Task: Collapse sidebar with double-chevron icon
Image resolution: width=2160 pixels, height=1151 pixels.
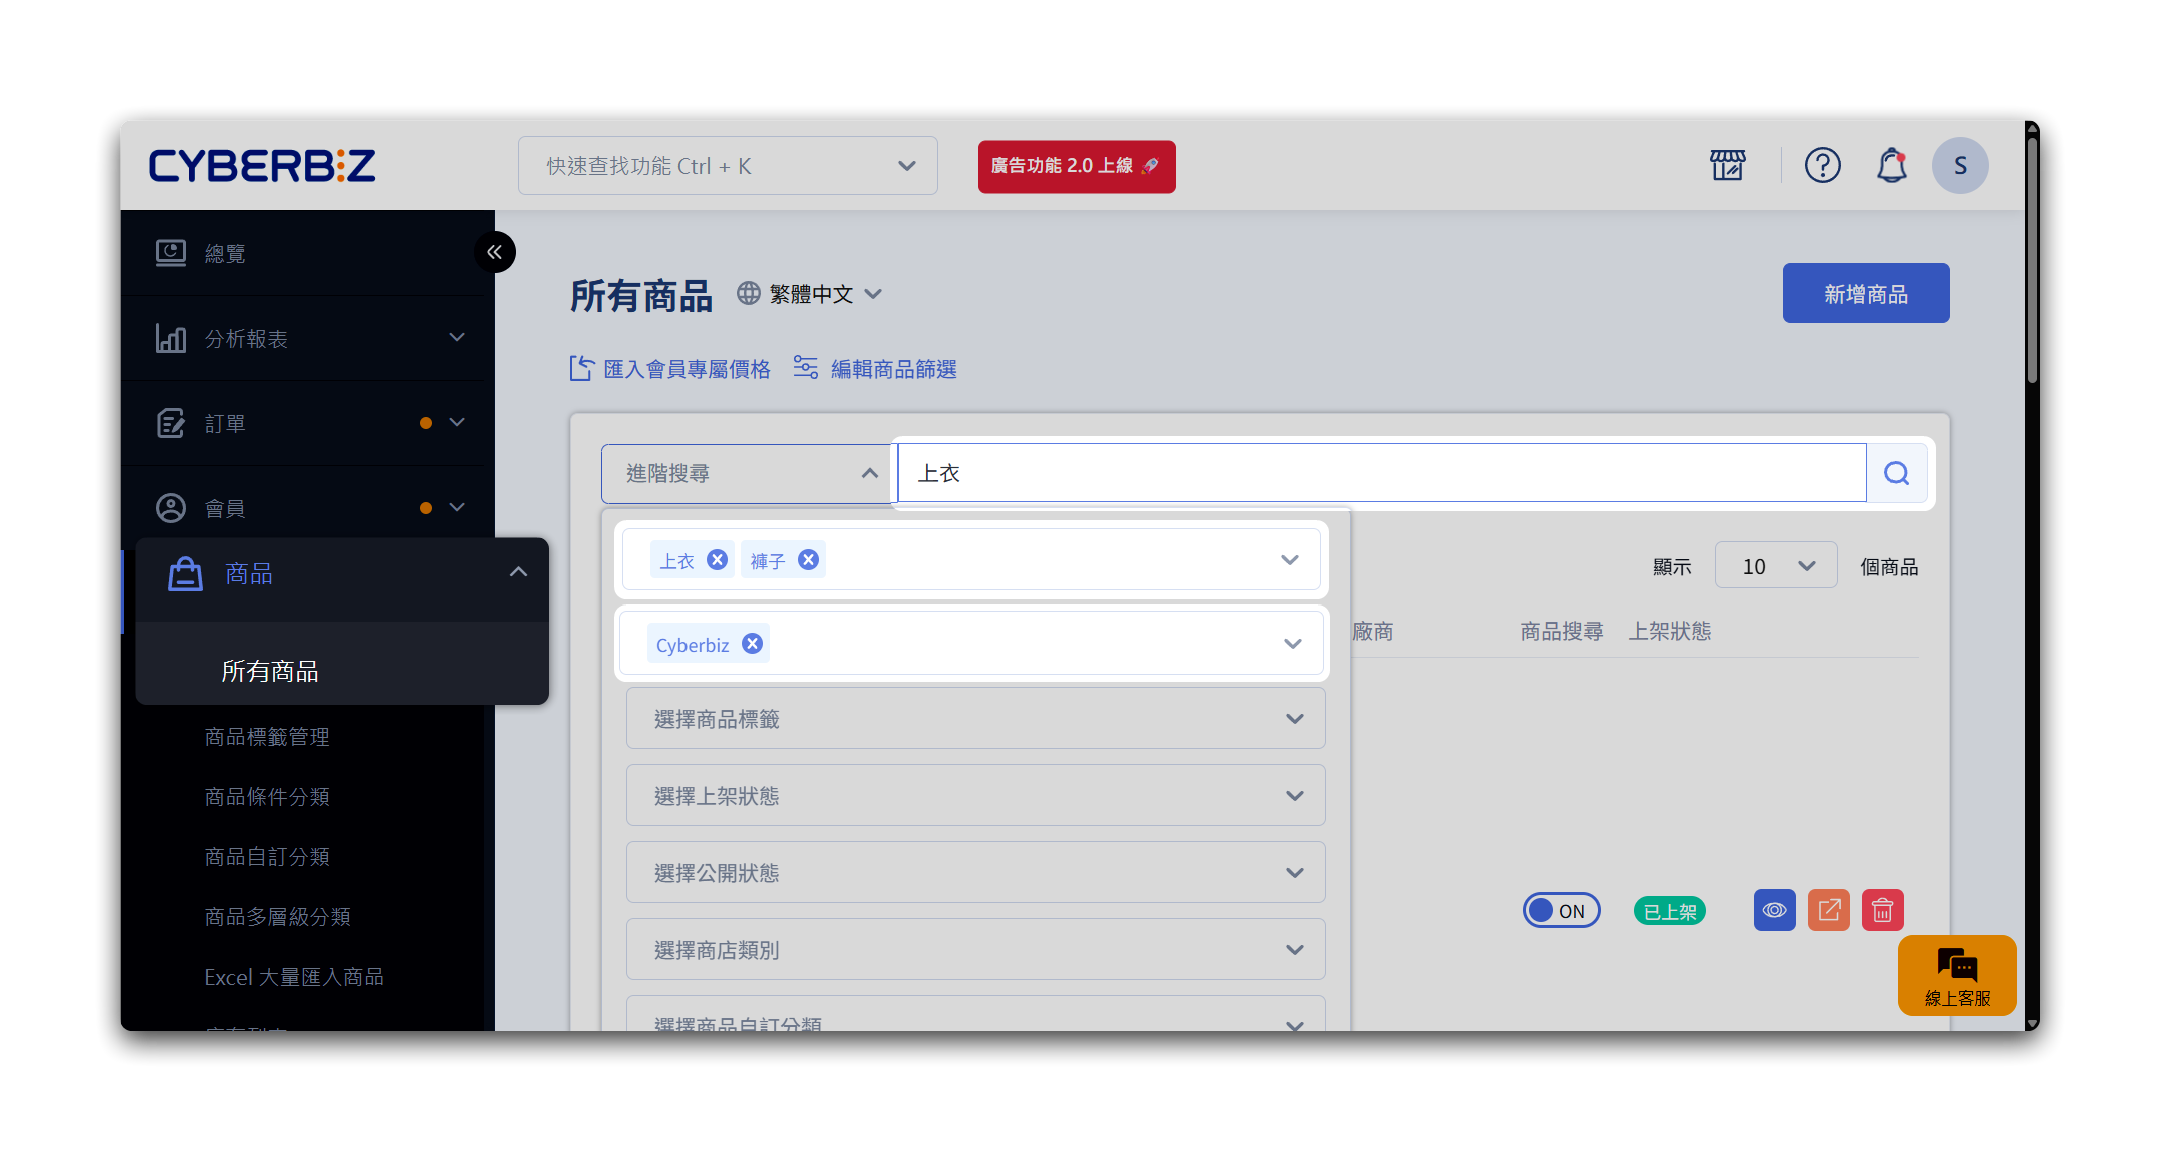Action: pyautogui.click(x=495, y=252)
